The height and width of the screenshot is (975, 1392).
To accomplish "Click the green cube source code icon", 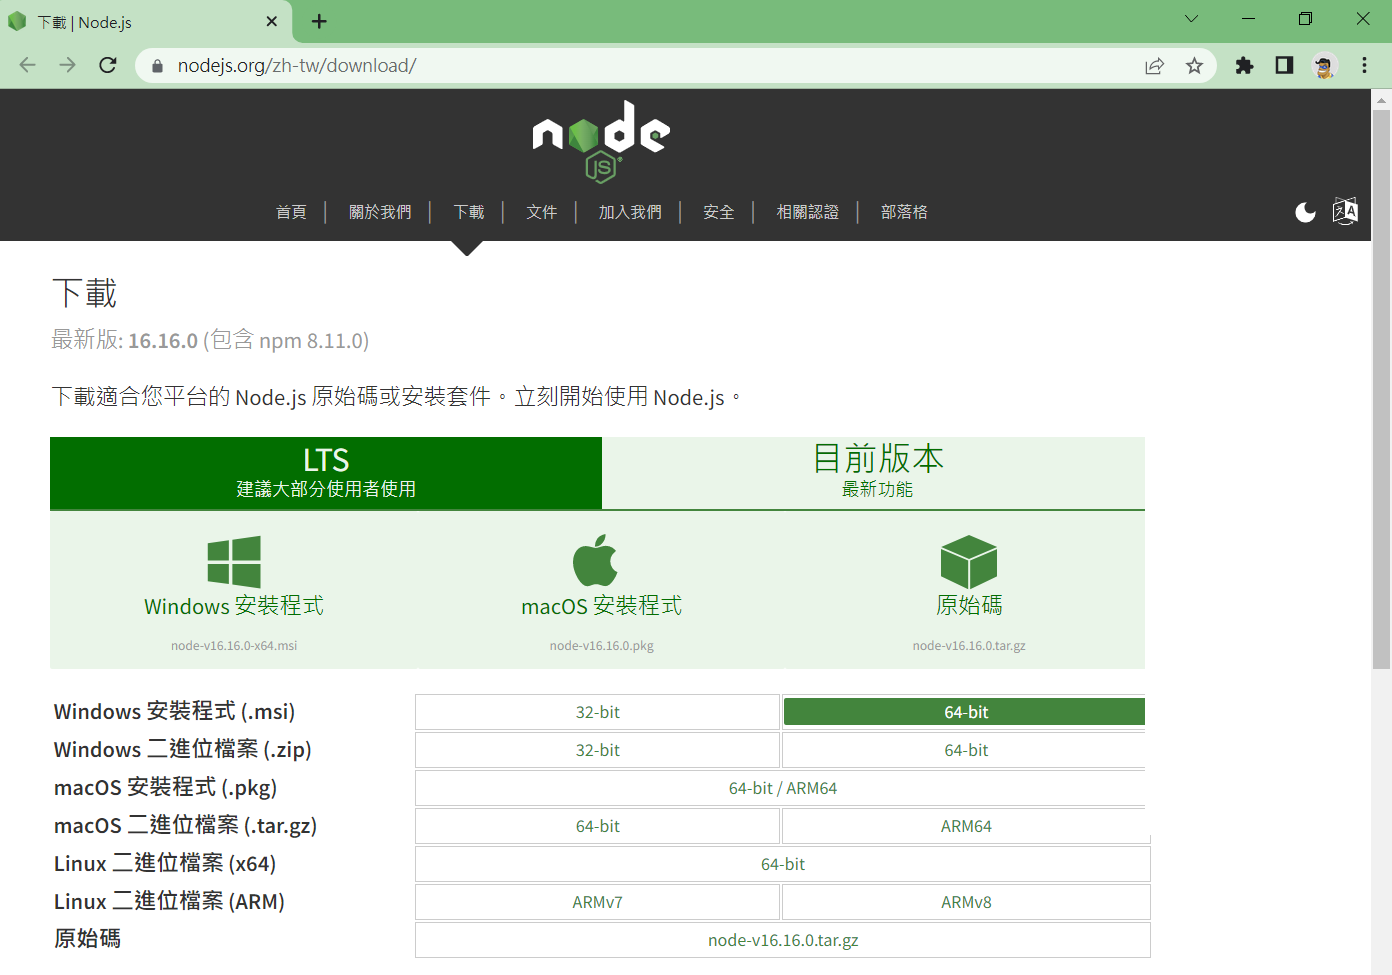I will [969, 561].
